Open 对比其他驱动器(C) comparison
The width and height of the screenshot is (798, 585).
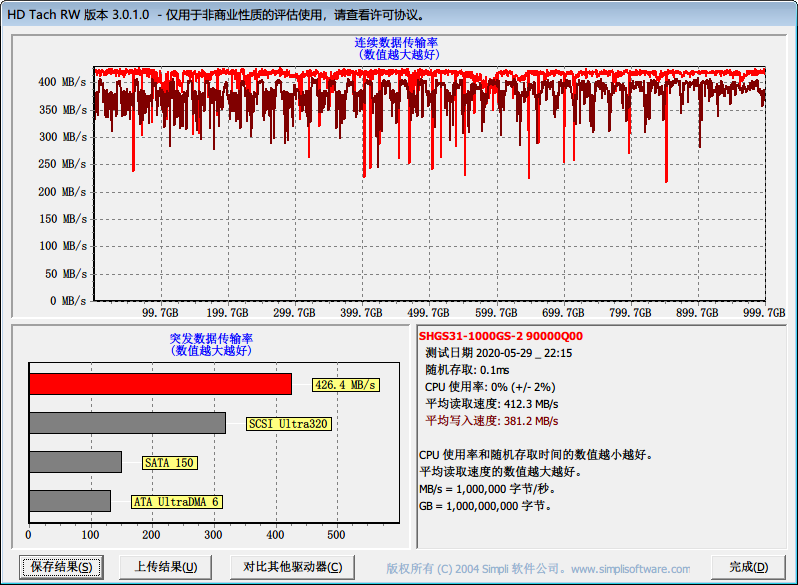coord(292,567)
